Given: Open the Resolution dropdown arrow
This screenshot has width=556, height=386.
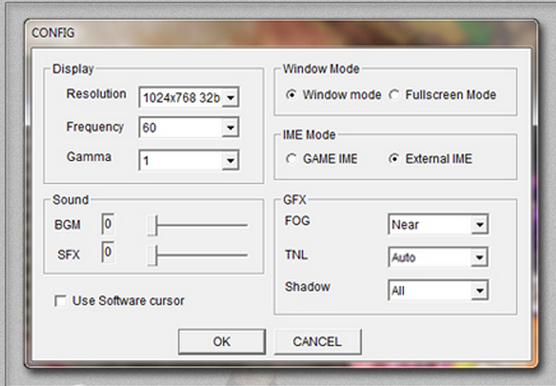Looking at the screenshot, I should pyautogui.click(x=230, y=97).
